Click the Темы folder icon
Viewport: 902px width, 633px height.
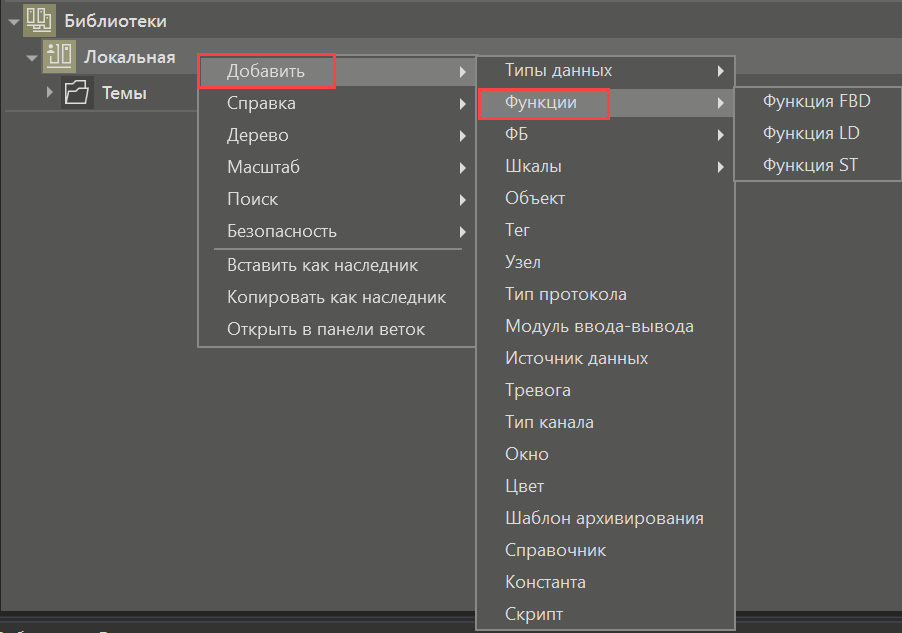[x=75, y=92]
